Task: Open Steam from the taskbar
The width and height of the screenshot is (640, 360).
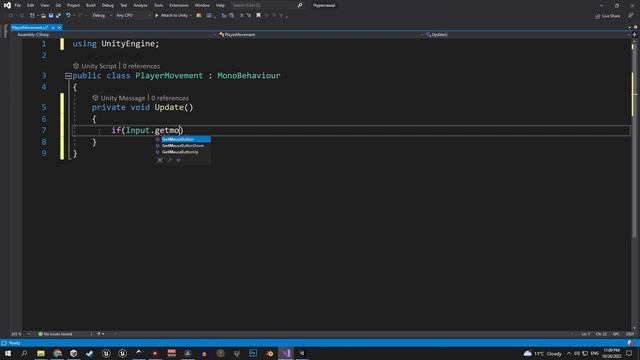Action: (90, 353)
